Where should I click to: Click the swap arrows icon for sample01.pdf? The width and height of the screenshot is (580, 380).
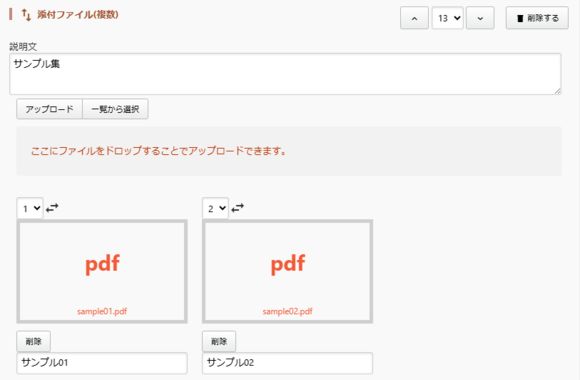pyautogui.click(x=52, y=208)
